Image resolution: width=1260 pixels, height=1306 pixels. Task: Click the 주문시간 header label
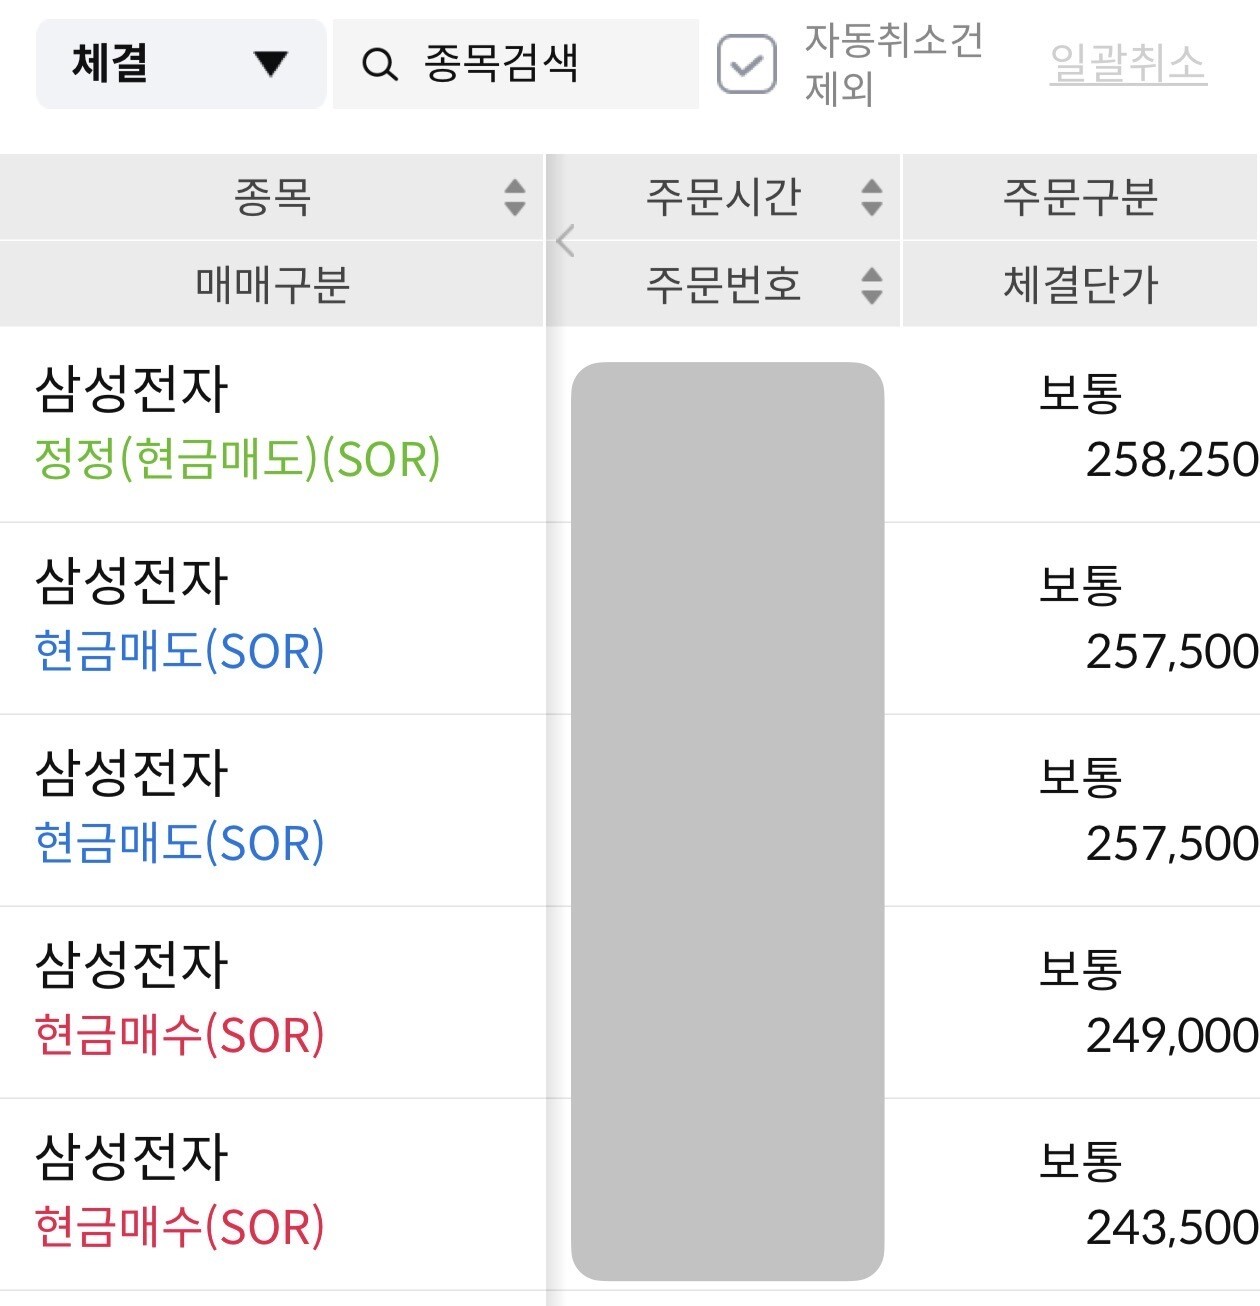[723, 197]
